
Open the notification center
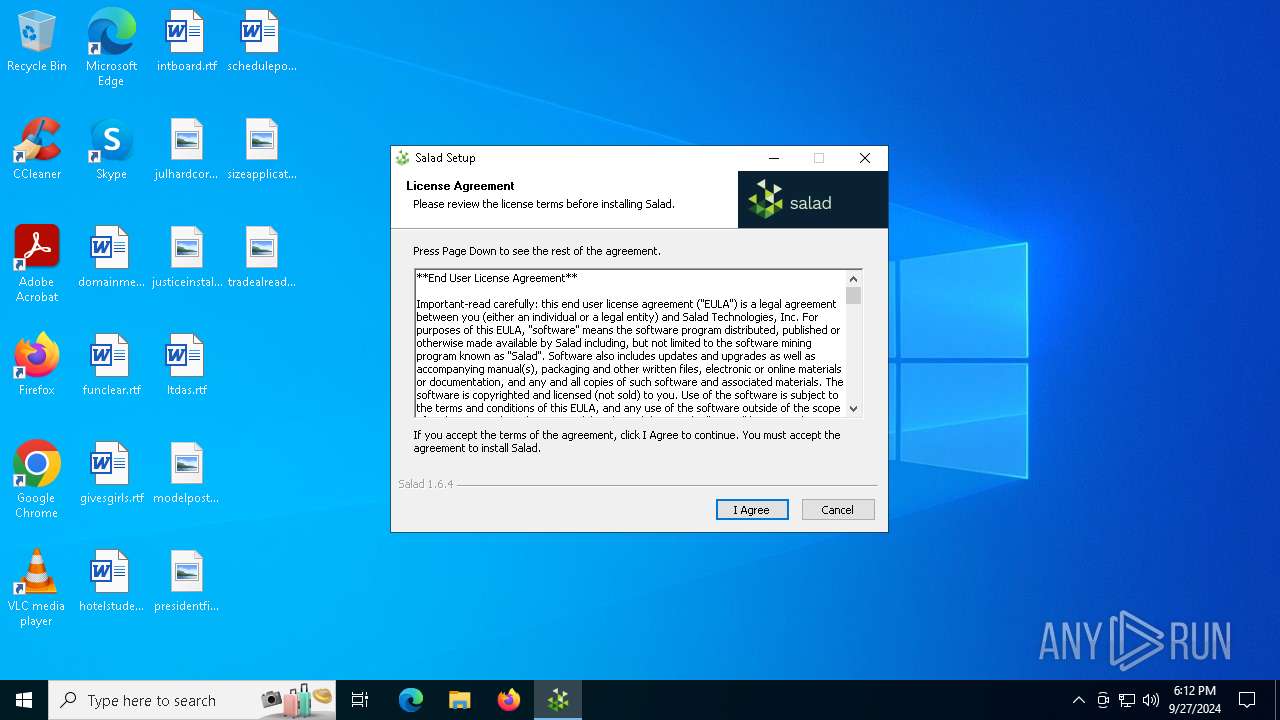pyautogui.click(x=1247, y=700)
